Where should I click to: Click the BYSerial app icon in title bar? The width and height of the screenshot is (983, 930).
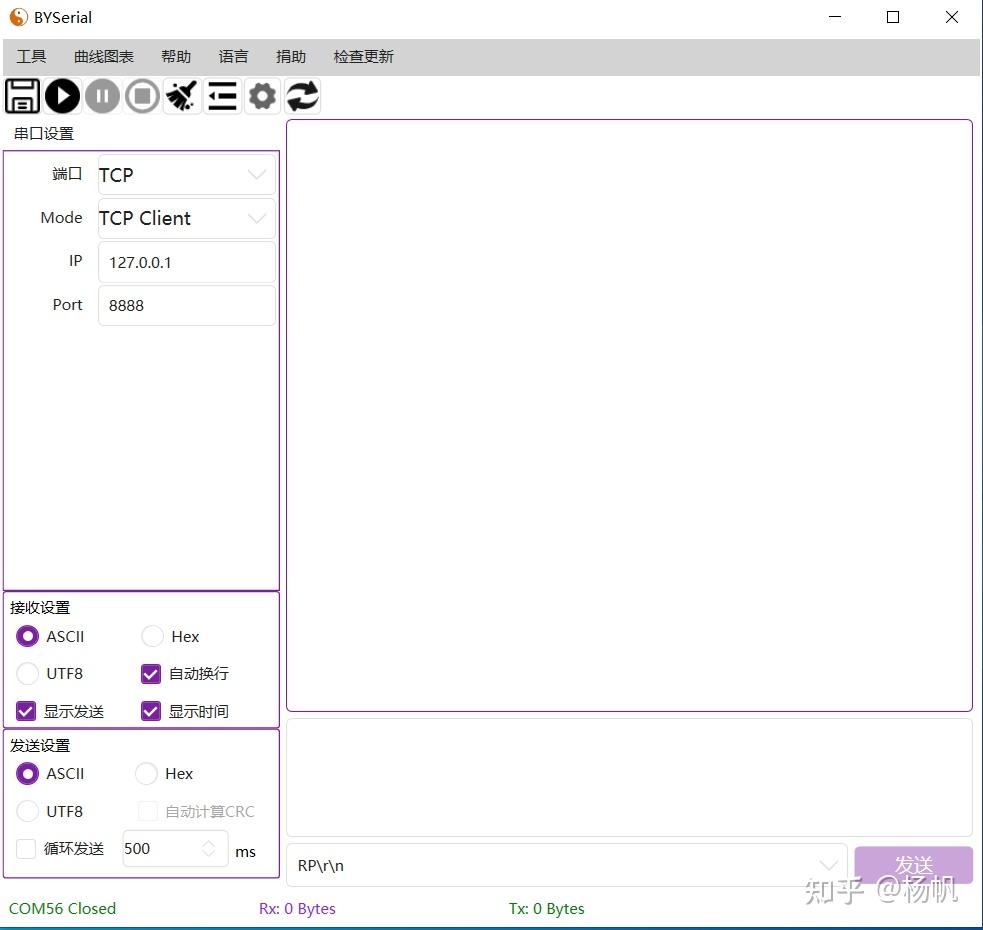point(18,18)
